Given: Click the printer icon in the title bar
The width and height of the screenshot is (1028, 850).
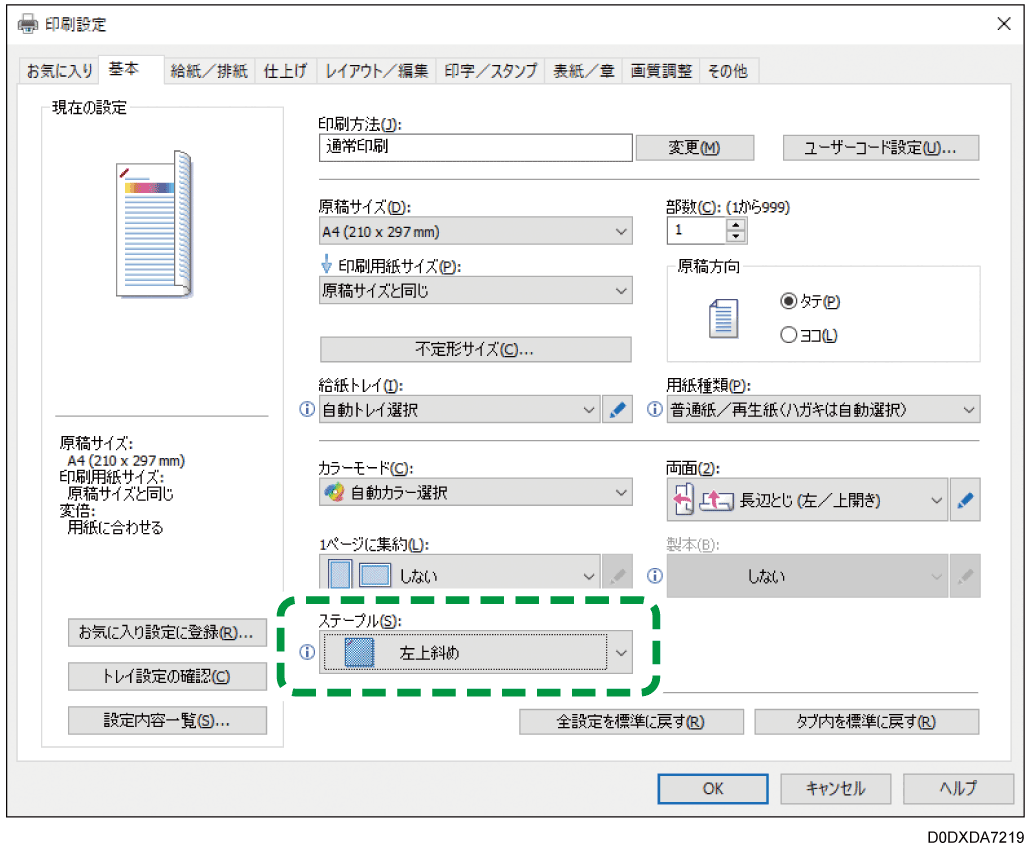Looking at the screenshot, I should [25, 23].
